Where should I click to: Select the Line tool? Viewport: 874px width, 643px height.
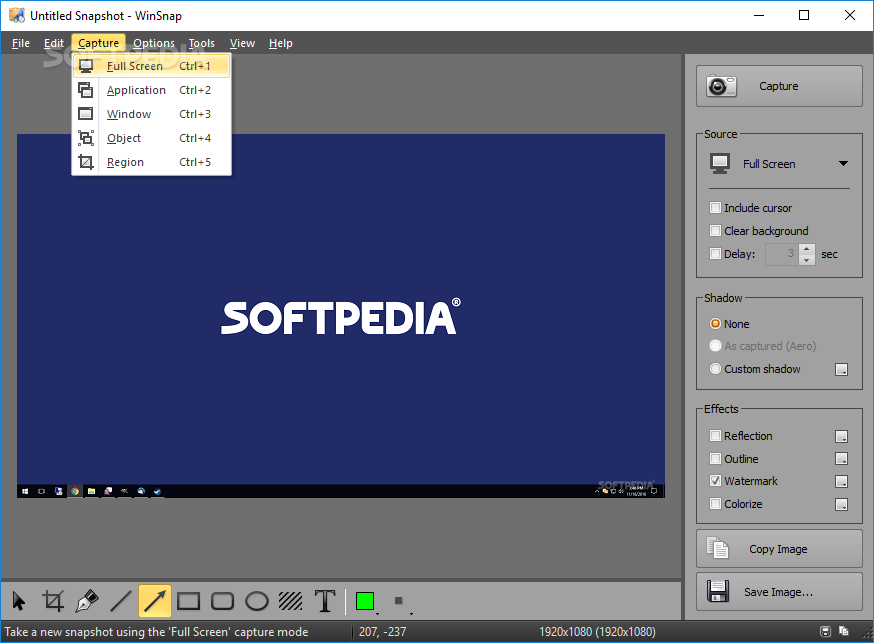pyautogui.click(x=121, y=601)
